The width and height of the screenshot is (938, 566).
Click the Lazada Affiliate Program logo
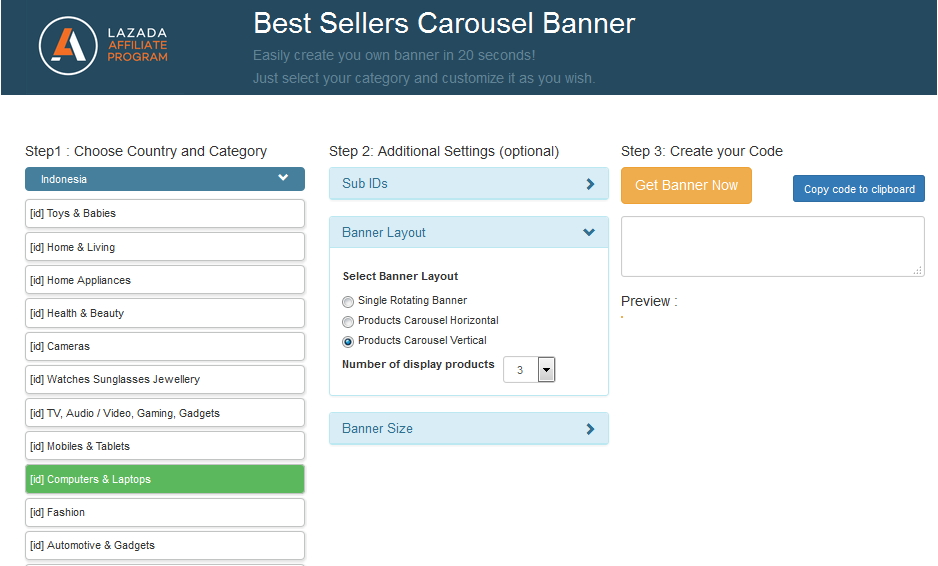103,45
